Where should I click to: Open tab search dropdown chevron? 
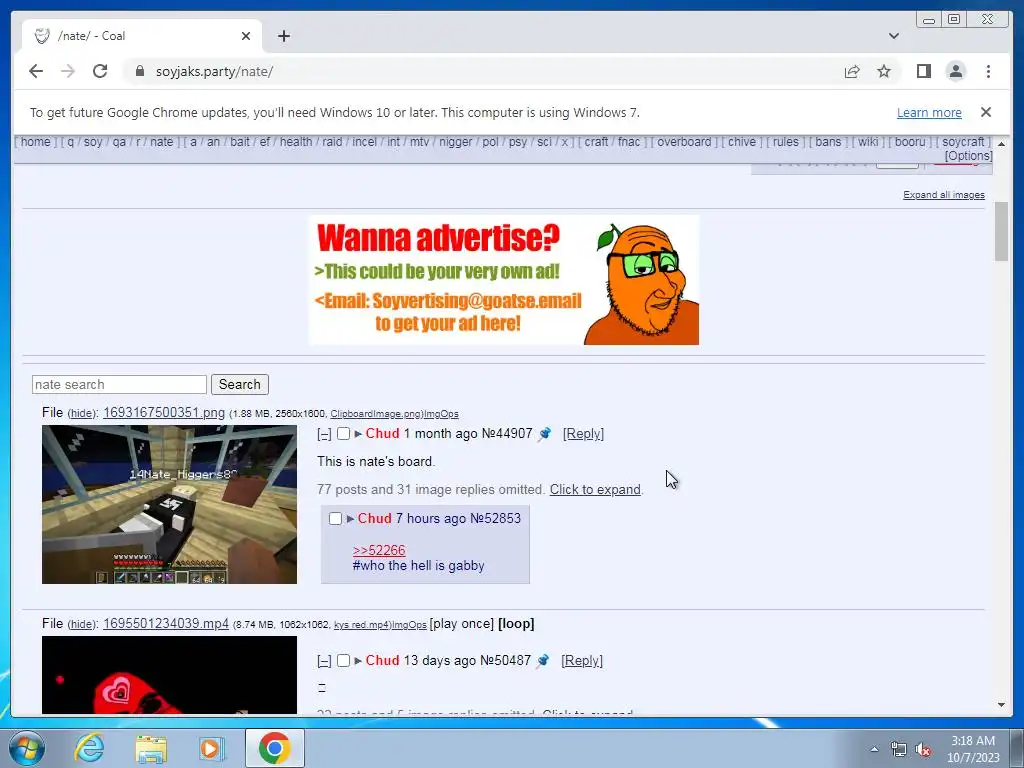pos(894,36)
